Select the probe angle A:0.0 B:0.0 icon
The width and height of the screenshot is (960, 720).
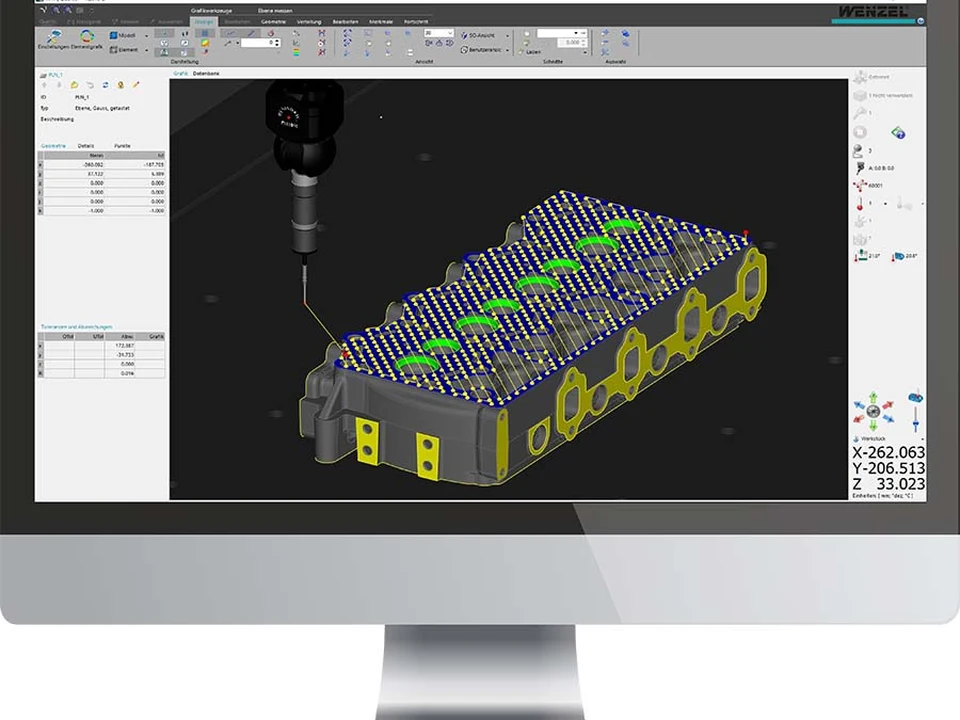pyautogui.click(x=860, y=168)
